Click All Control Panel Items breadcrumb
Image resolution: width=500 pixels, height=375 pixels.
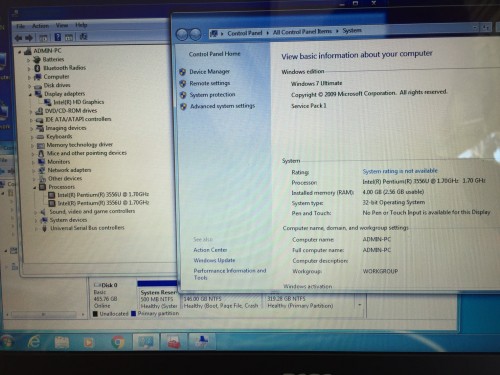[302, 32]
